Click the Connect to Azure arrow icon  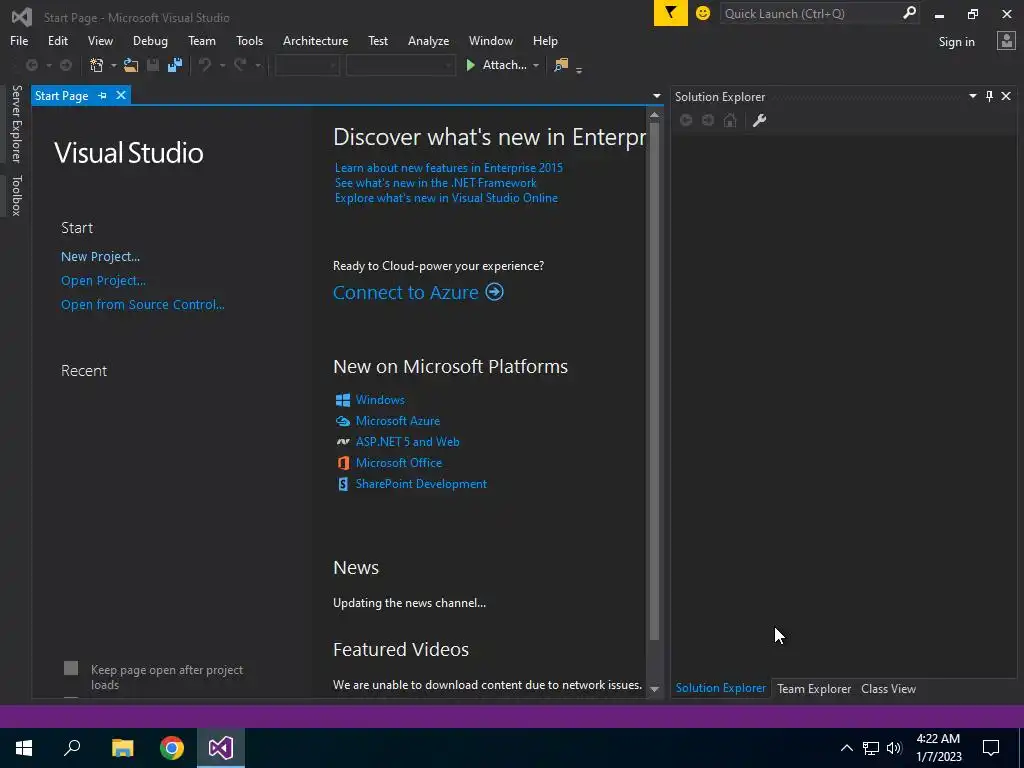[494, 291]
